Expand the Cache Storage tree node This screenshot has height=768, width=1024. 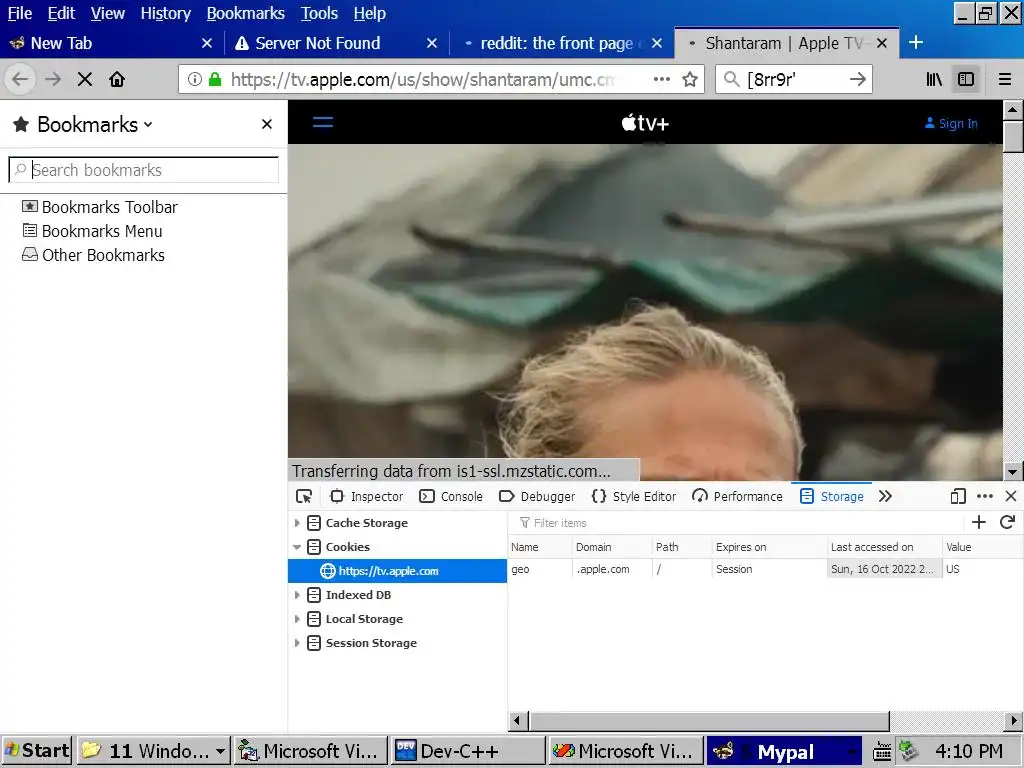pyautogui.click(x=297, y=522)
